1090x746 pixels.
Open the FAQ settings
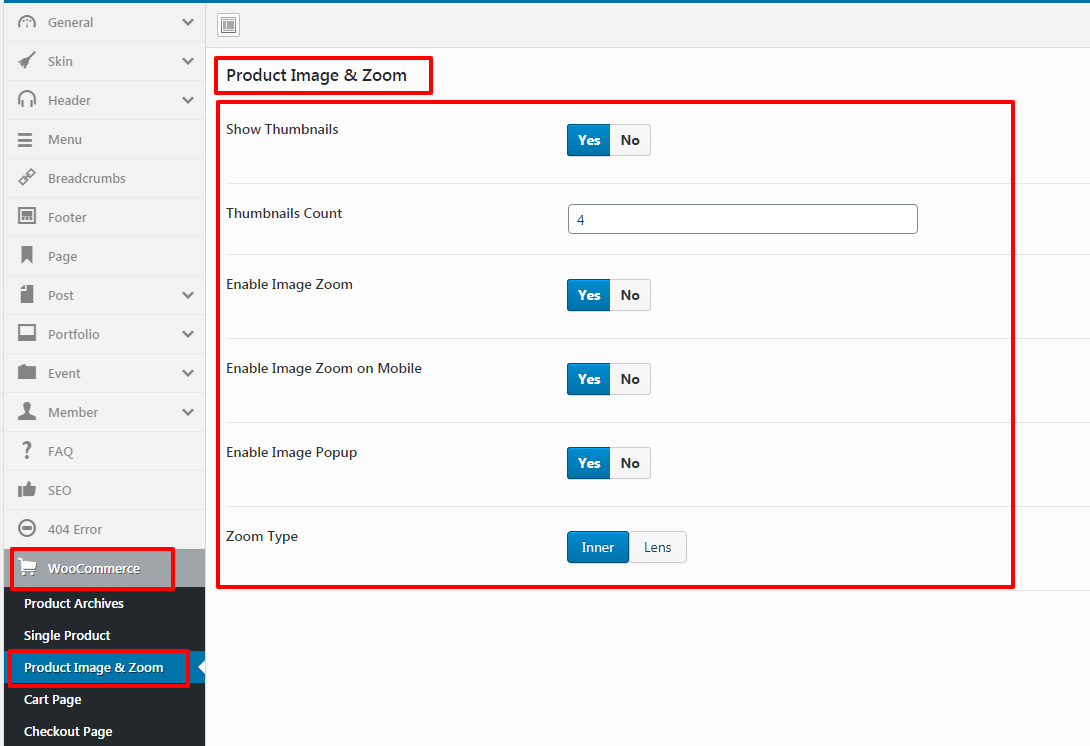tap(104, 451)
